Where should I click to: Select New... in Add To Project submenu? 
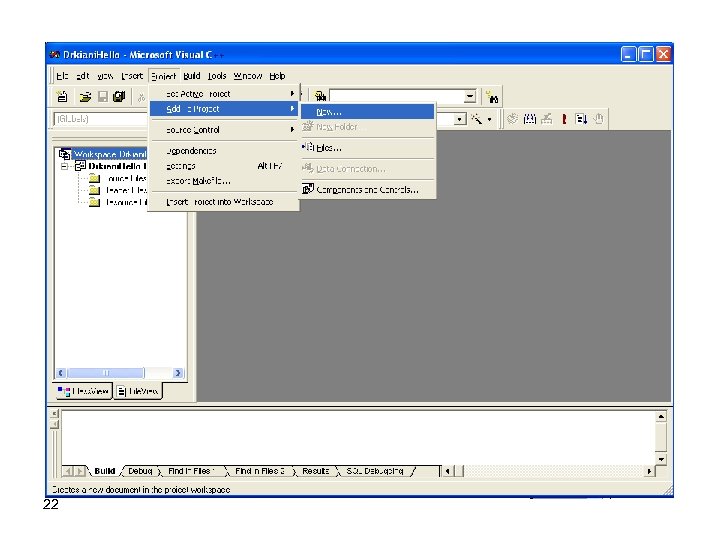367,112
